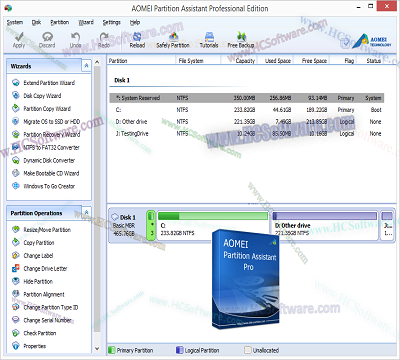Open the System menu

coord(15,22)
